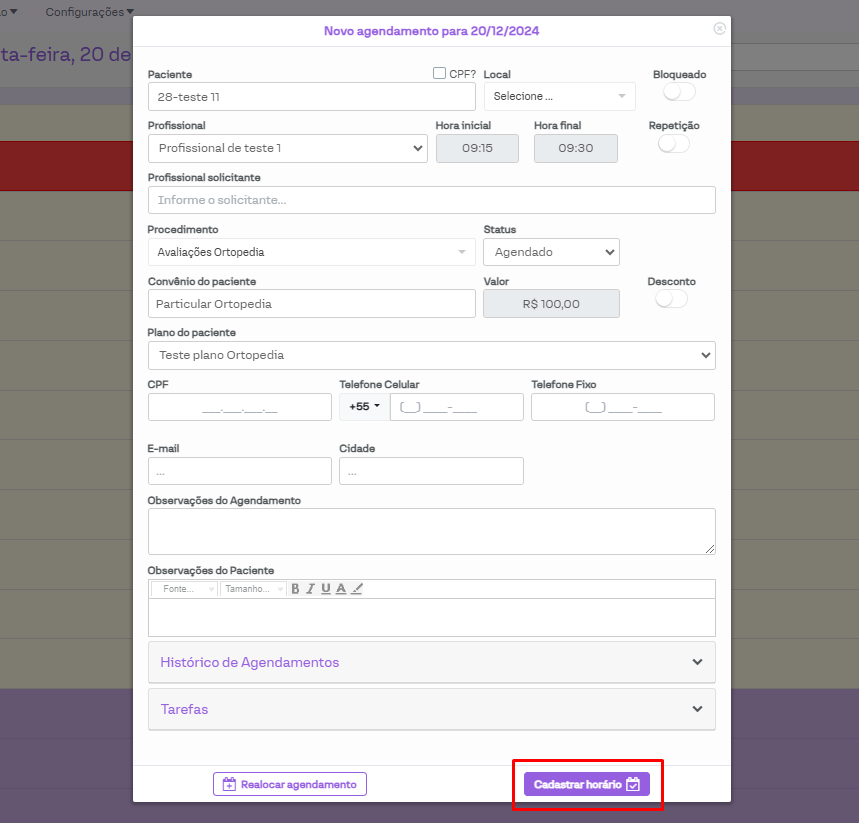The height and width of the screenshot is (823, 859).
Task: Click the Realocar agendamento button
Action: click(x=290, y=784)
